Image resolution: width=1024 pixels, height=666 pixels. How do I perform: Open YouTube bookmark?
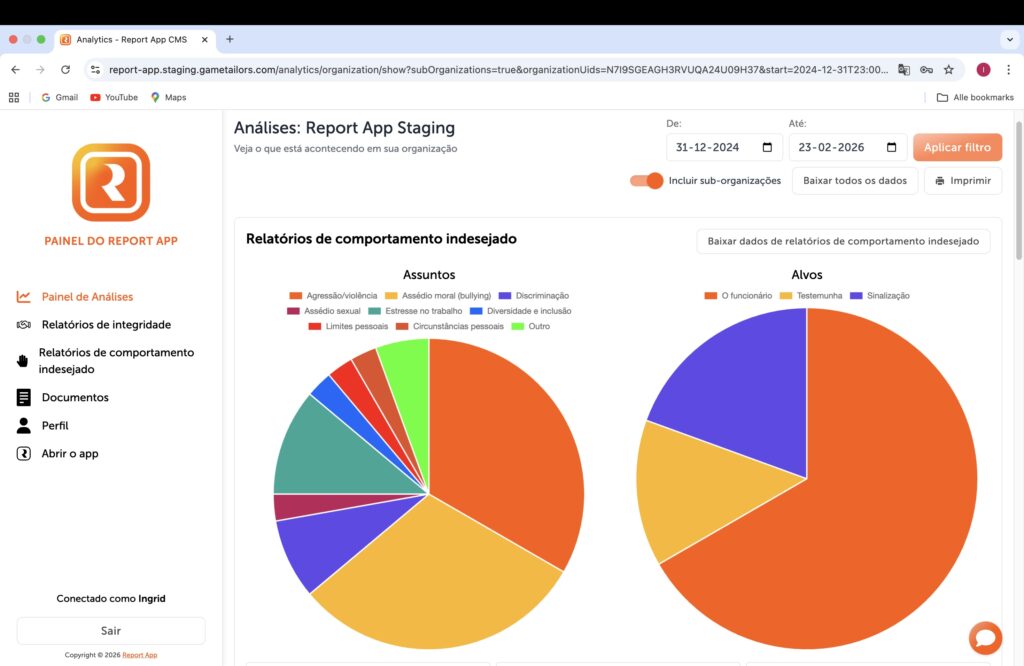[x=114, y=97]
